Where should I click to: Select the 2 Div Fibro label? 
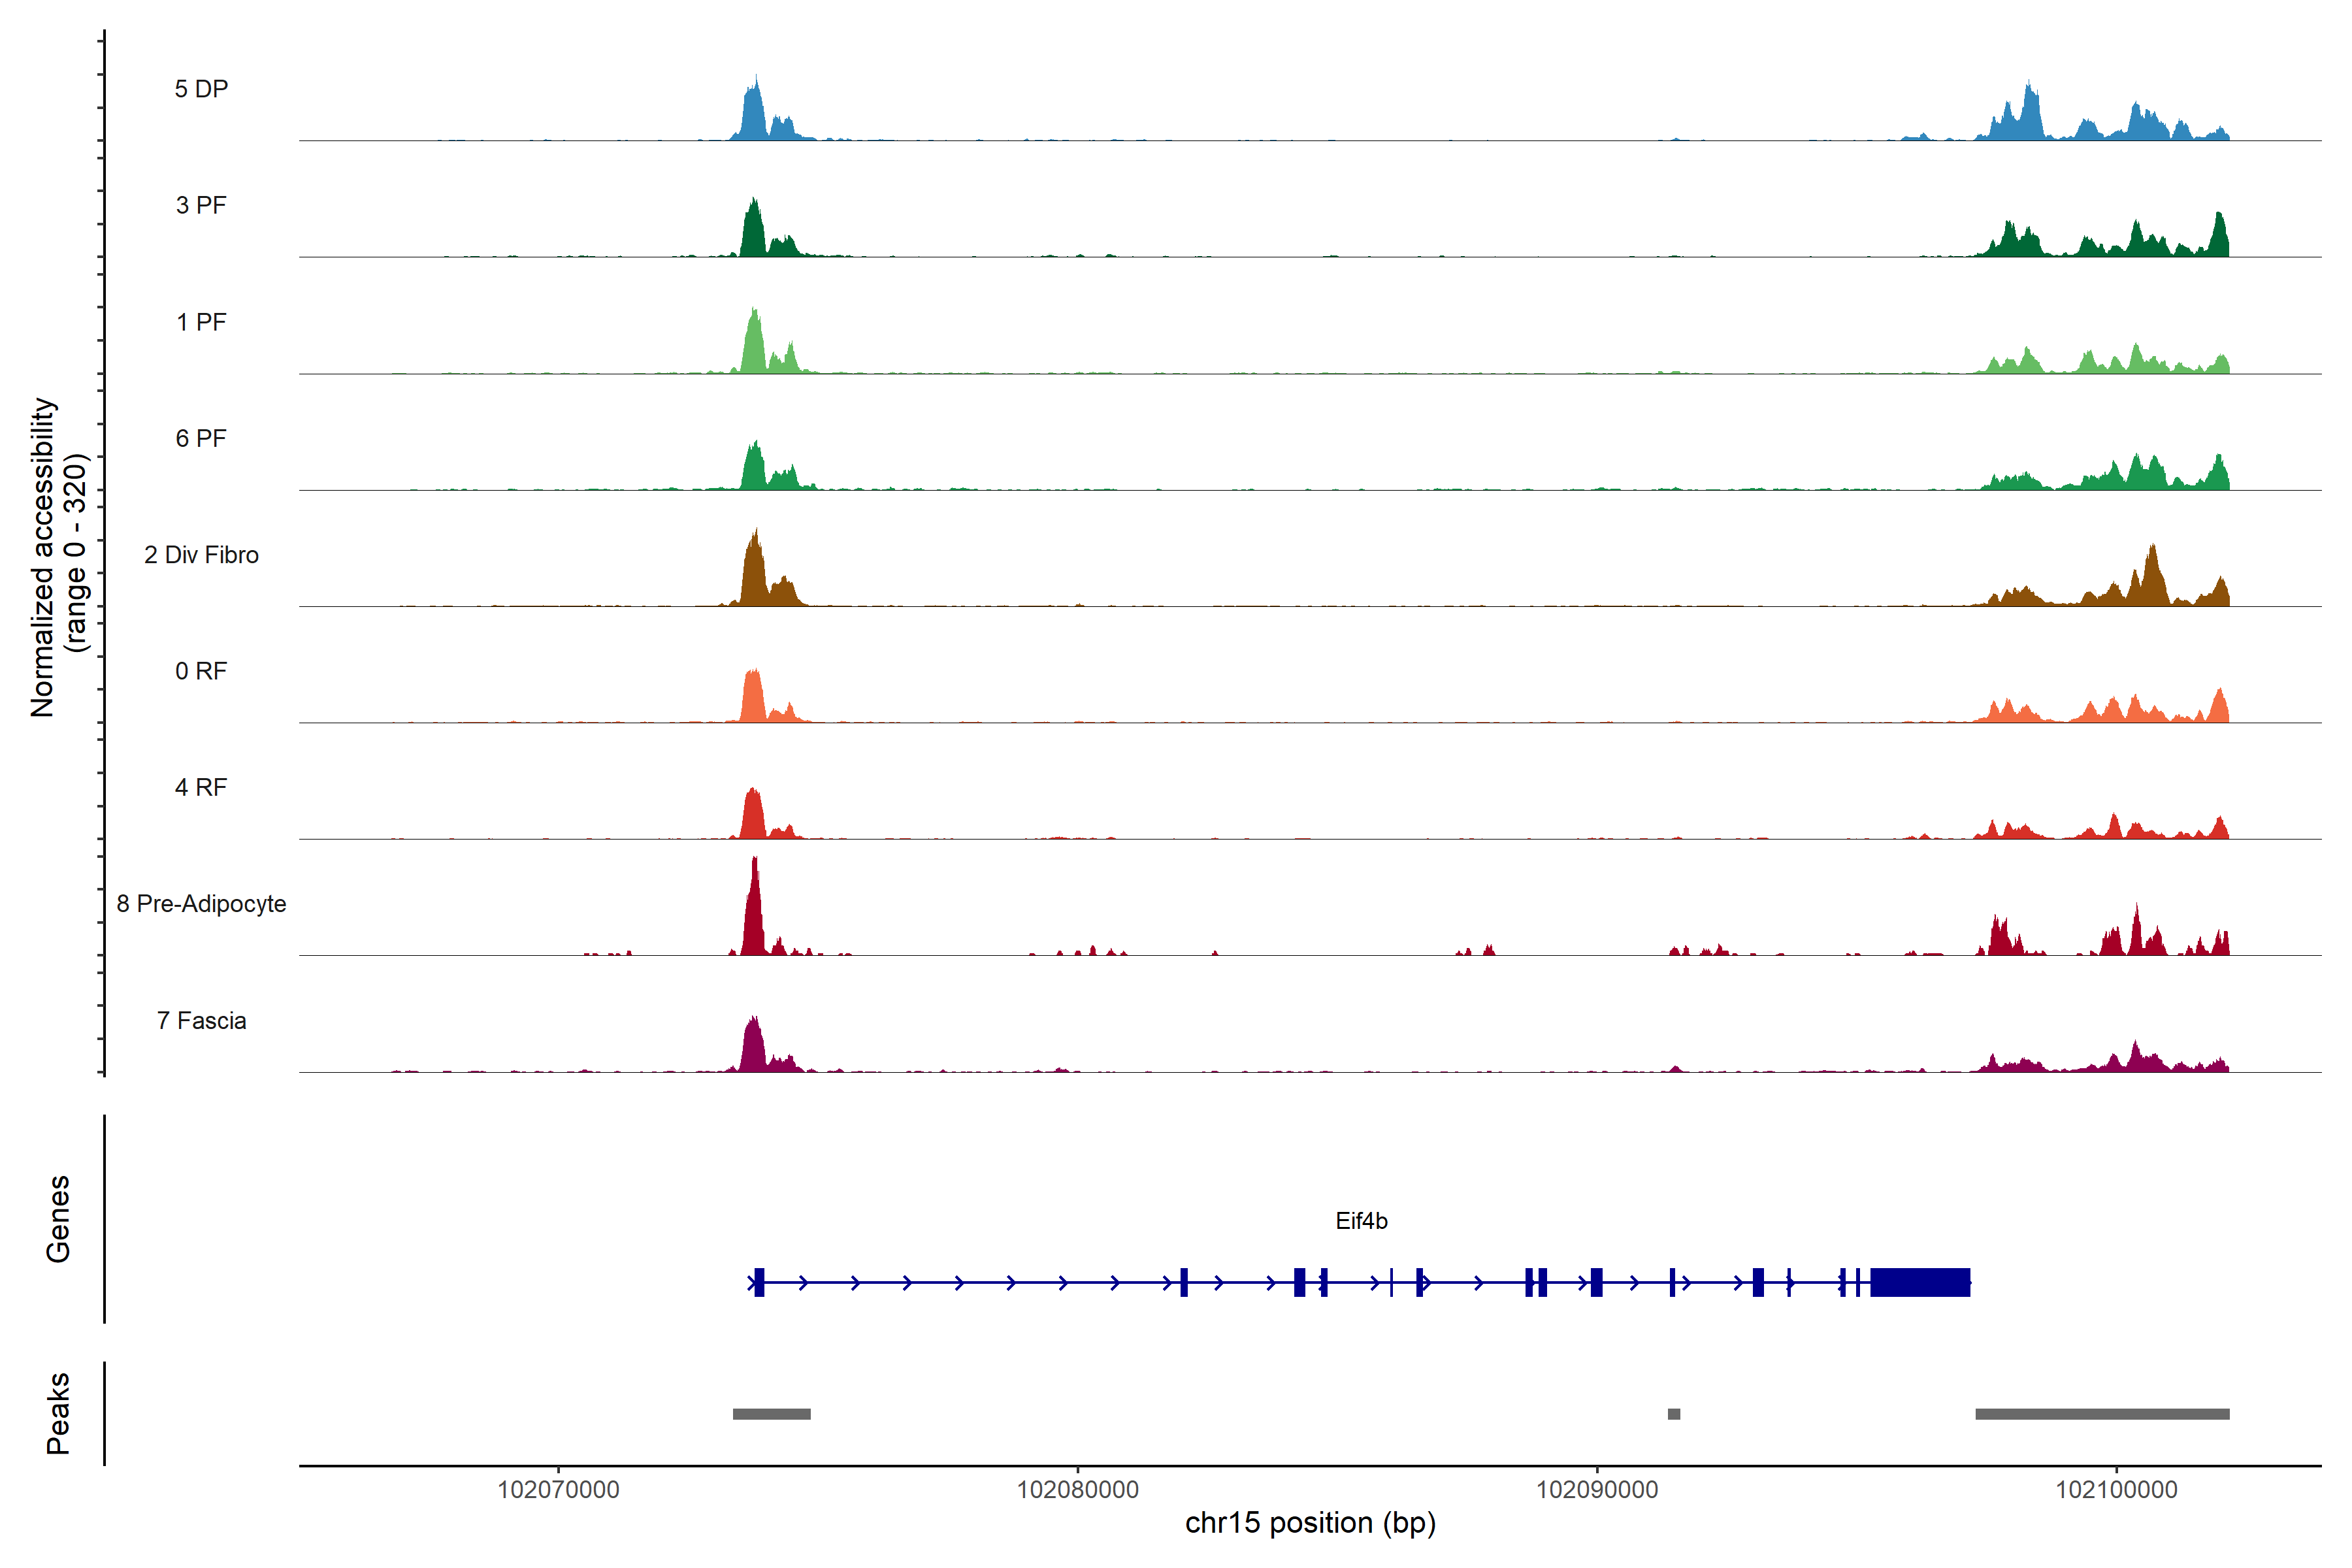[201, 555]
